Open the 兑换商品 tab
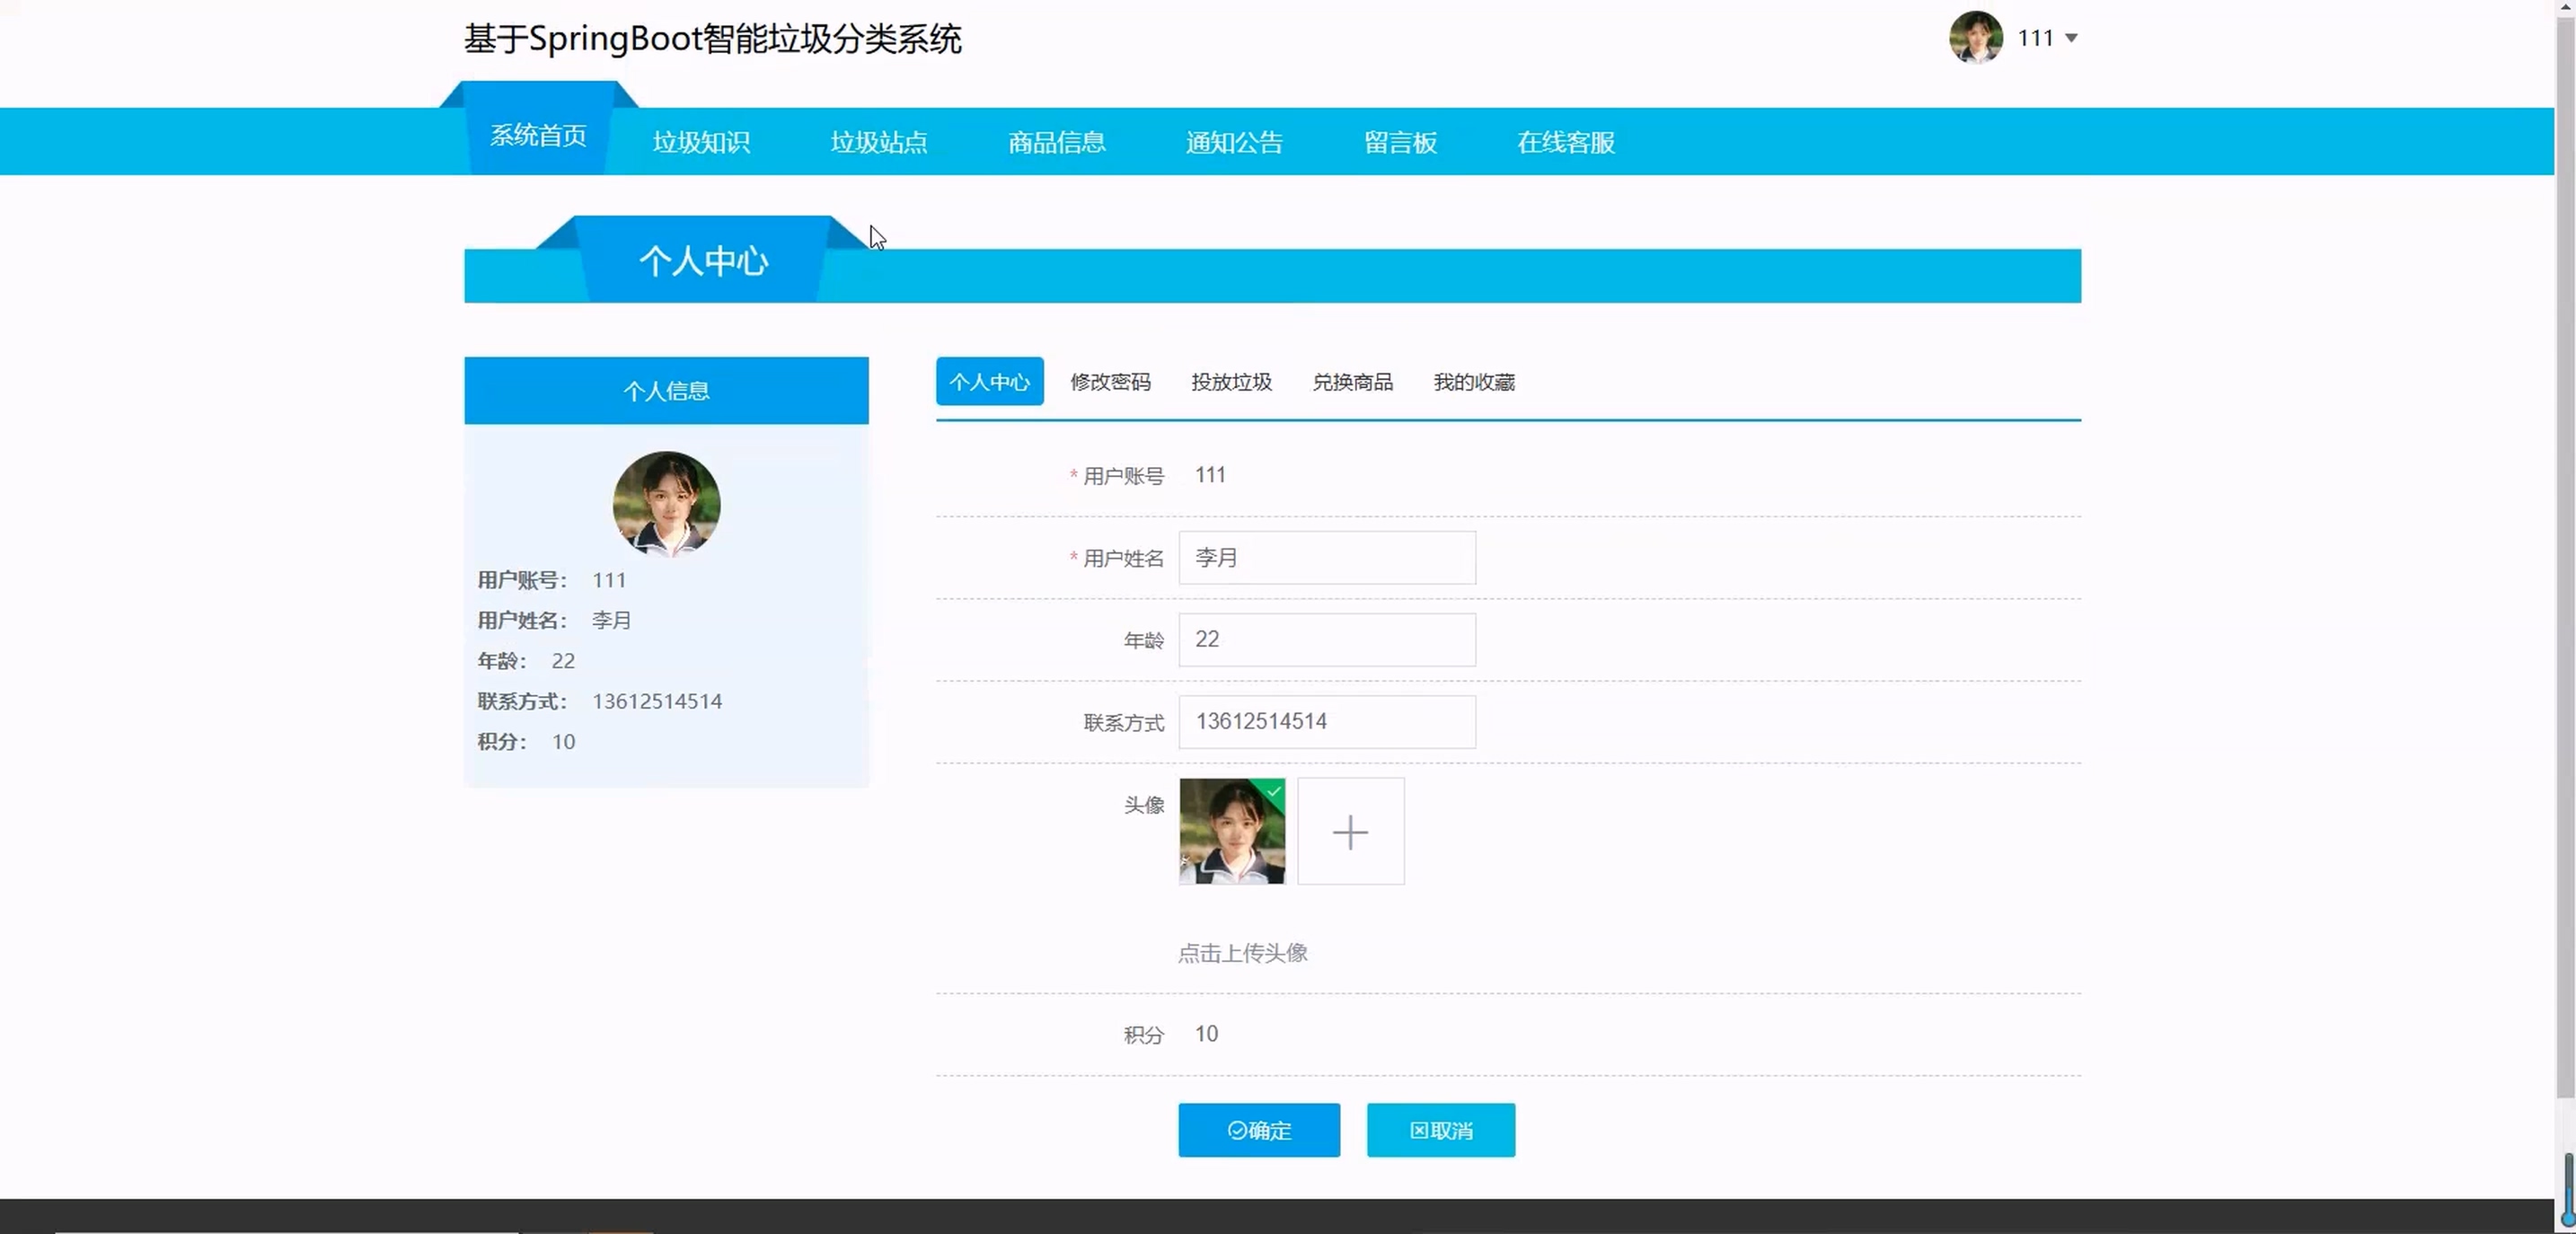2576x1234 pixels. (1352, 382)
